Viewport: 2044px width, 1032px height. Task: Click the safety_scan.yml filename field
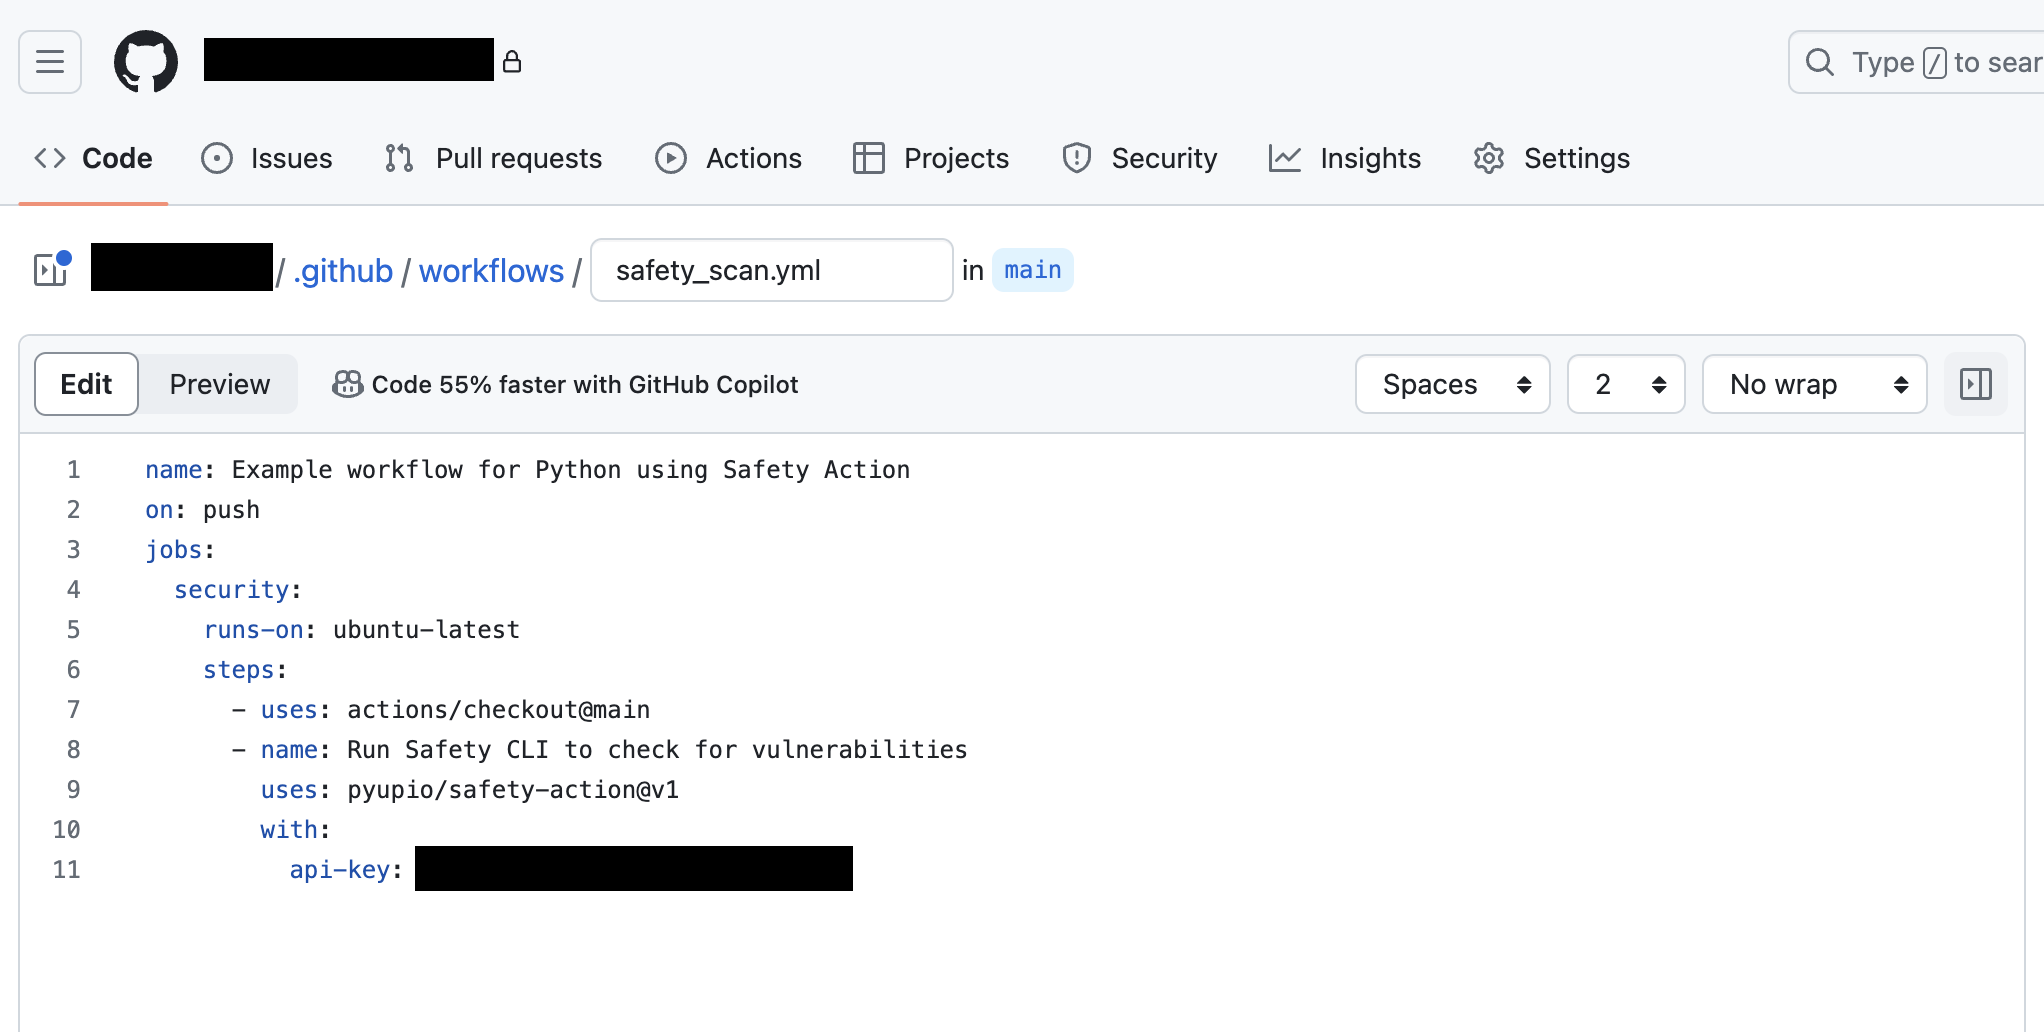[x=771, y=270]
